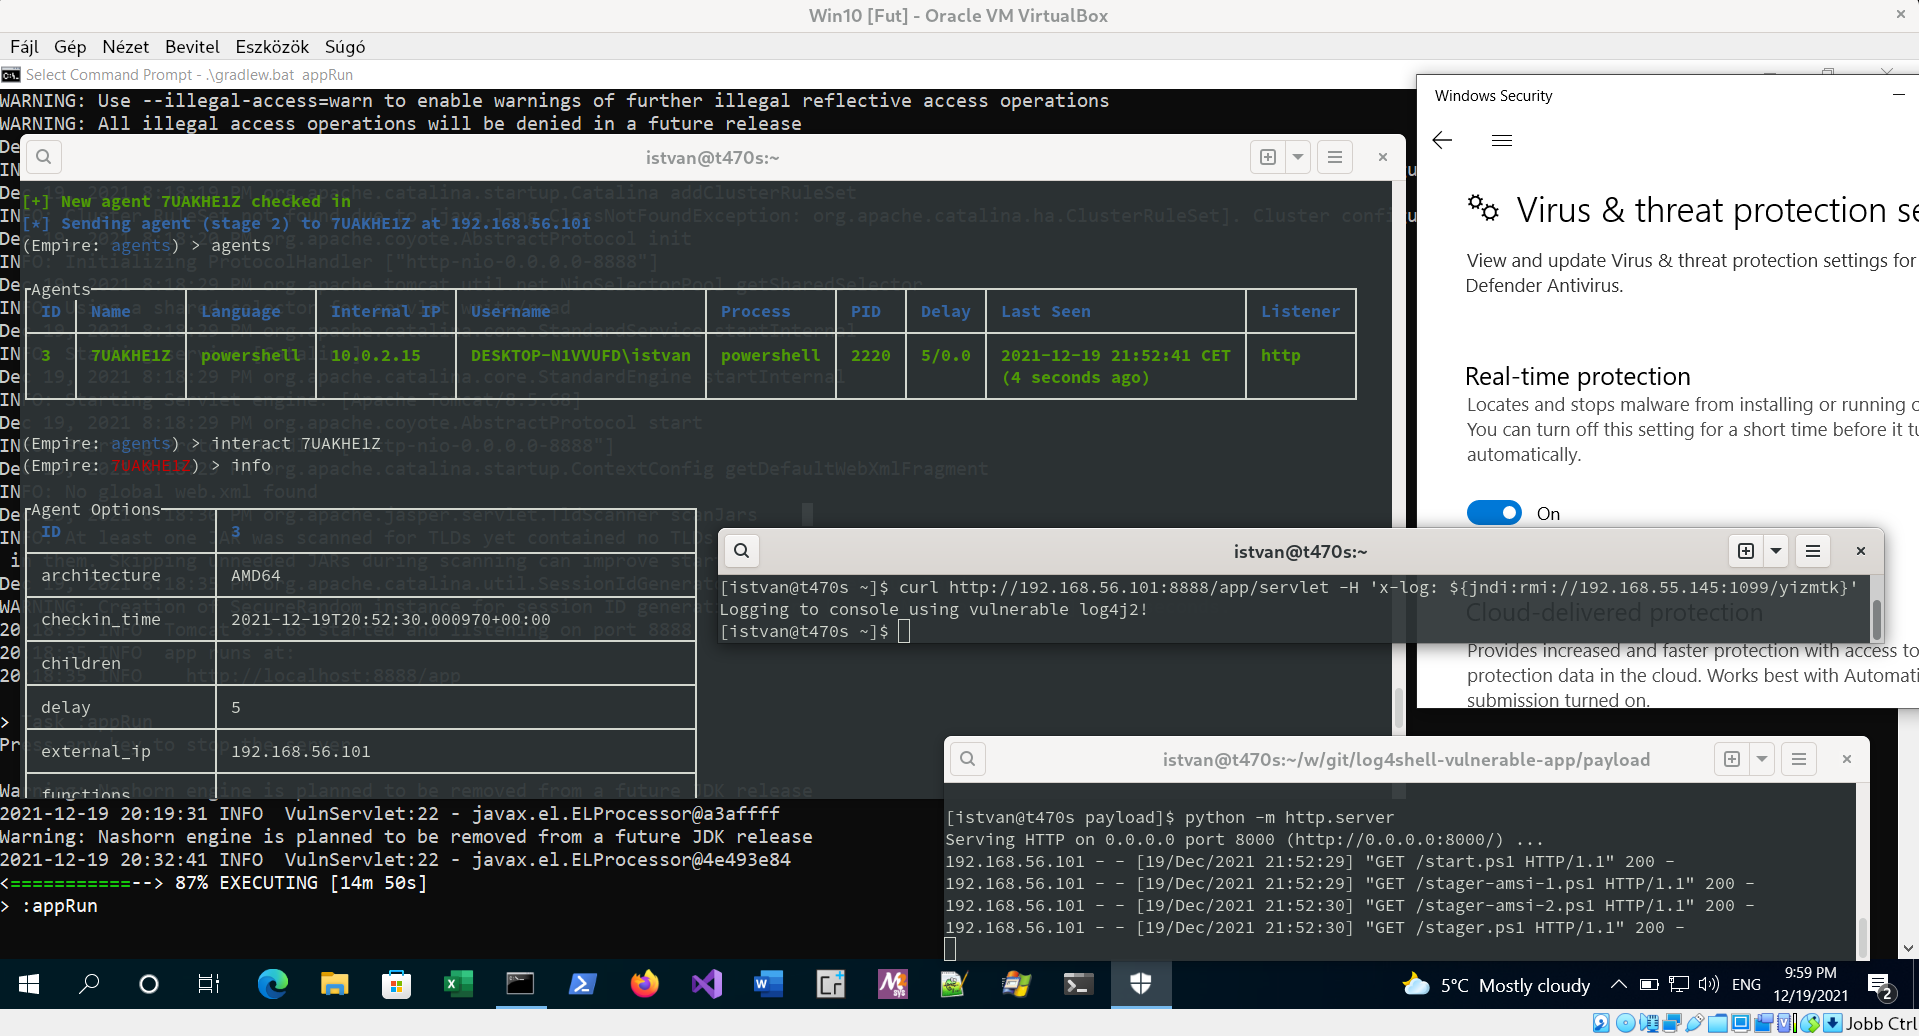Open PowerShell from the taskbar
The height and width of the screenshot is (1036, 1919).
(x=582, y=985)
